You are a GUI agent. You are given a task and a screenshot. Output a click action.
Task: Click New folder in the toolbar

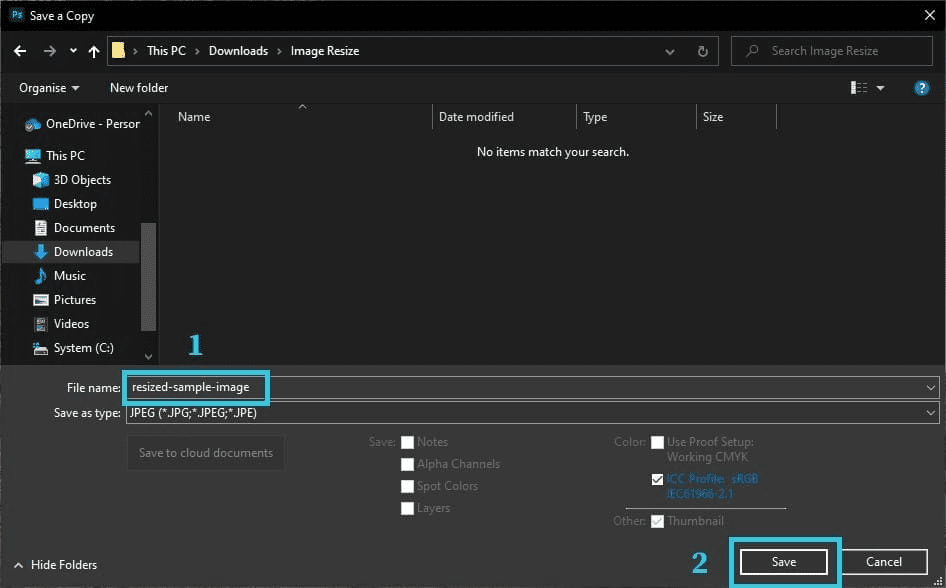139,88
